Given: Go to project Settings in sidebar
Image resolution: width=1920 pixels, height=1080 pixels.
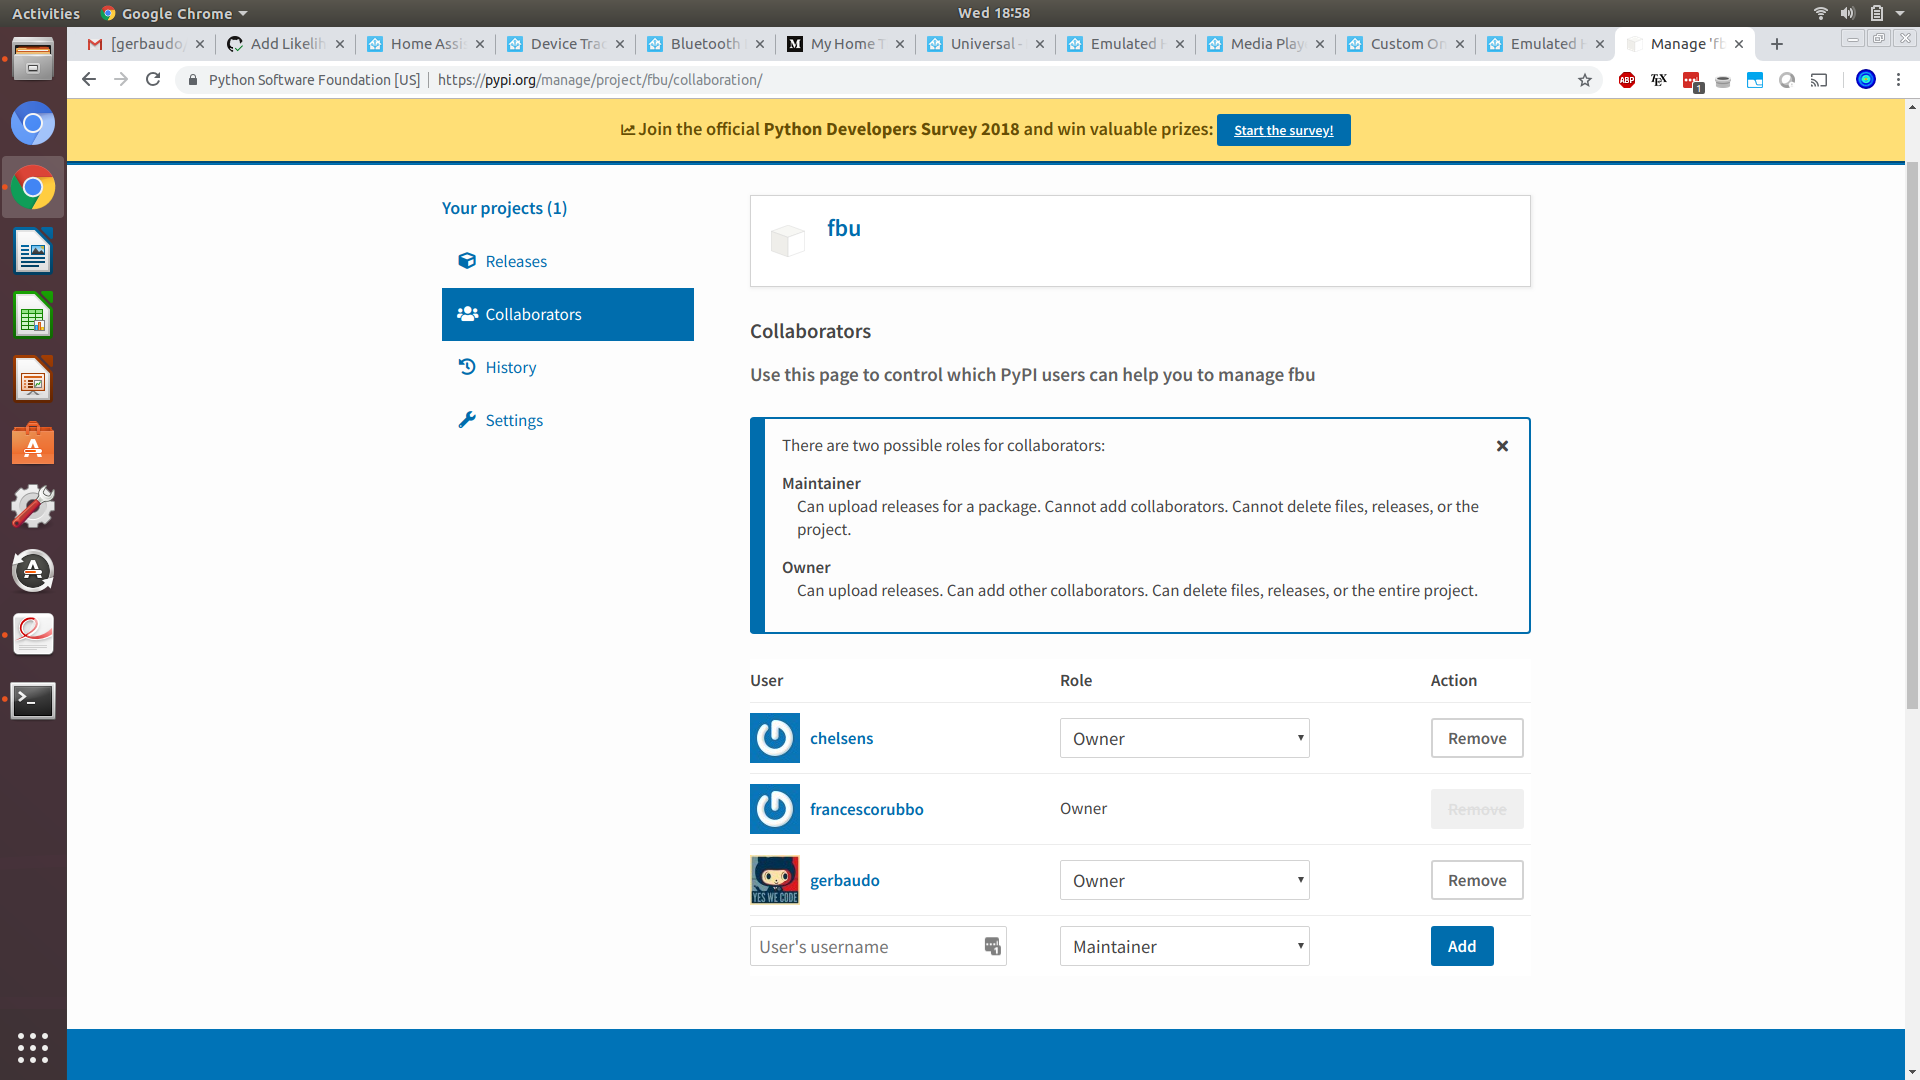Looking at the screenshot, I should coord(514,421).
